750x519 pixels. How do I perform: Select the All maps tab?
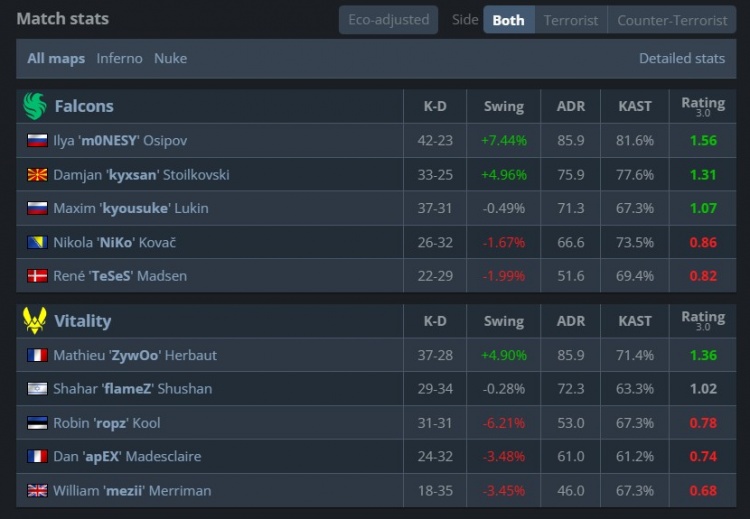point(56,59)
